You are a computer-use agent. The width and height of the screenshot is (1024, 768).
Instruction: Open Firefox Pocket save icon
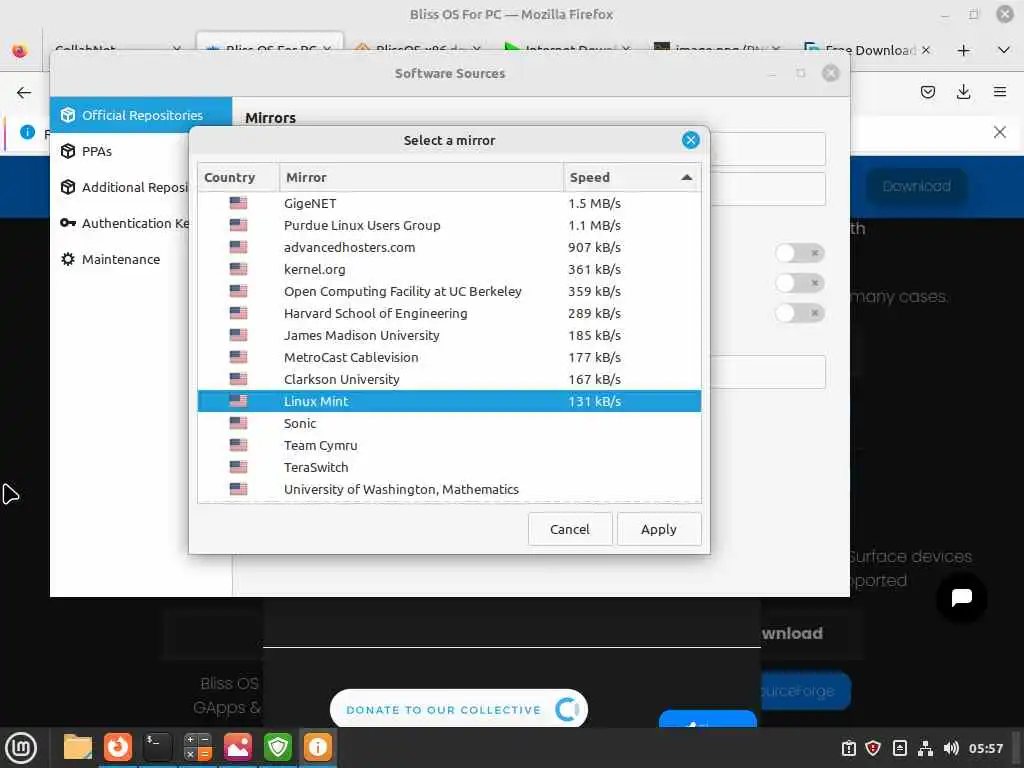click(x=927, y=92)
